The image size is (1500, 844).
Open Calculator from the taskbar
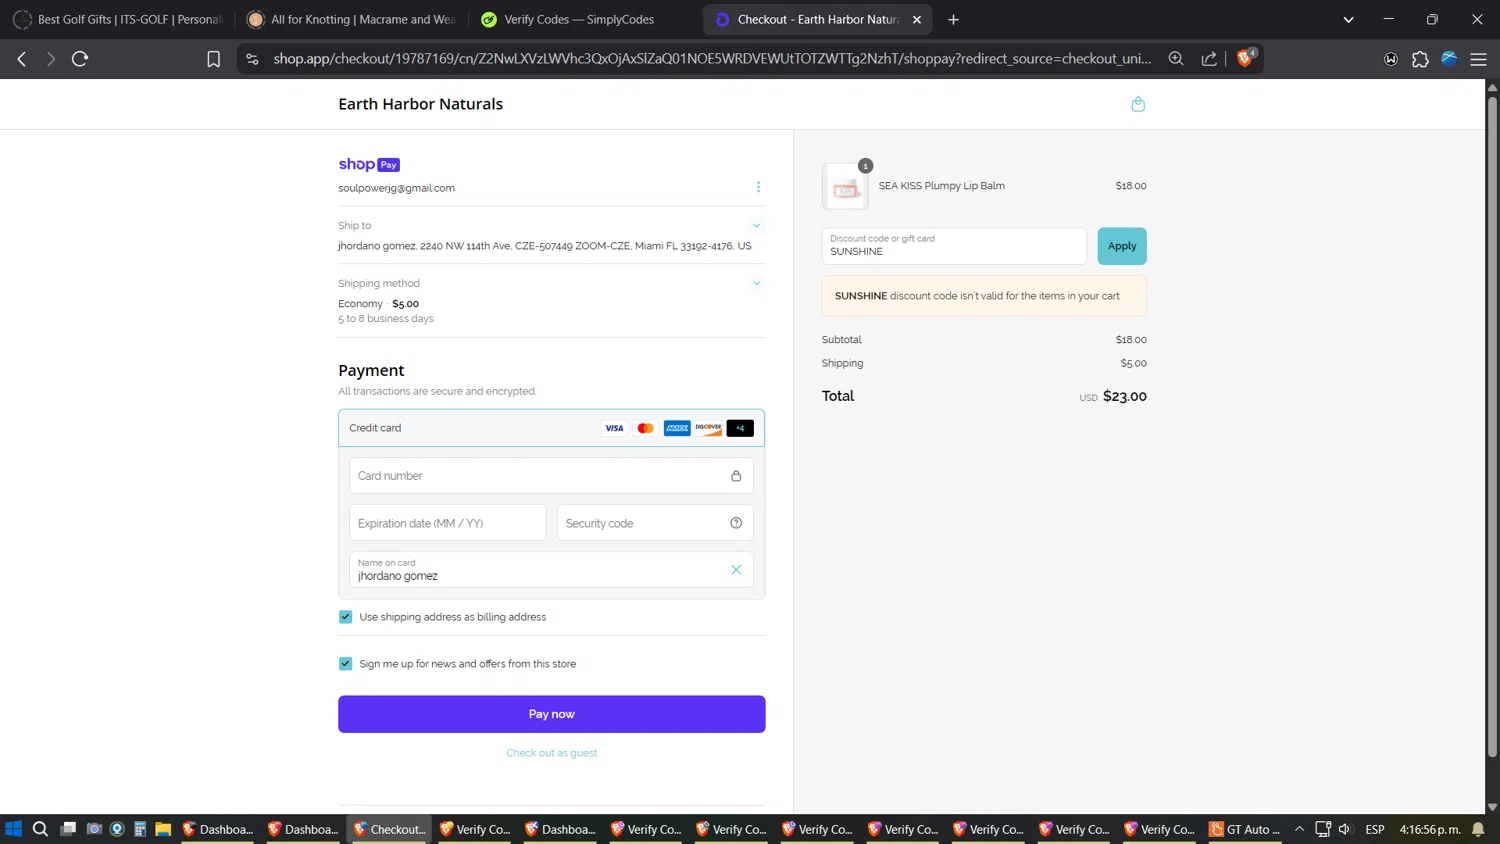tap(140, 829)
